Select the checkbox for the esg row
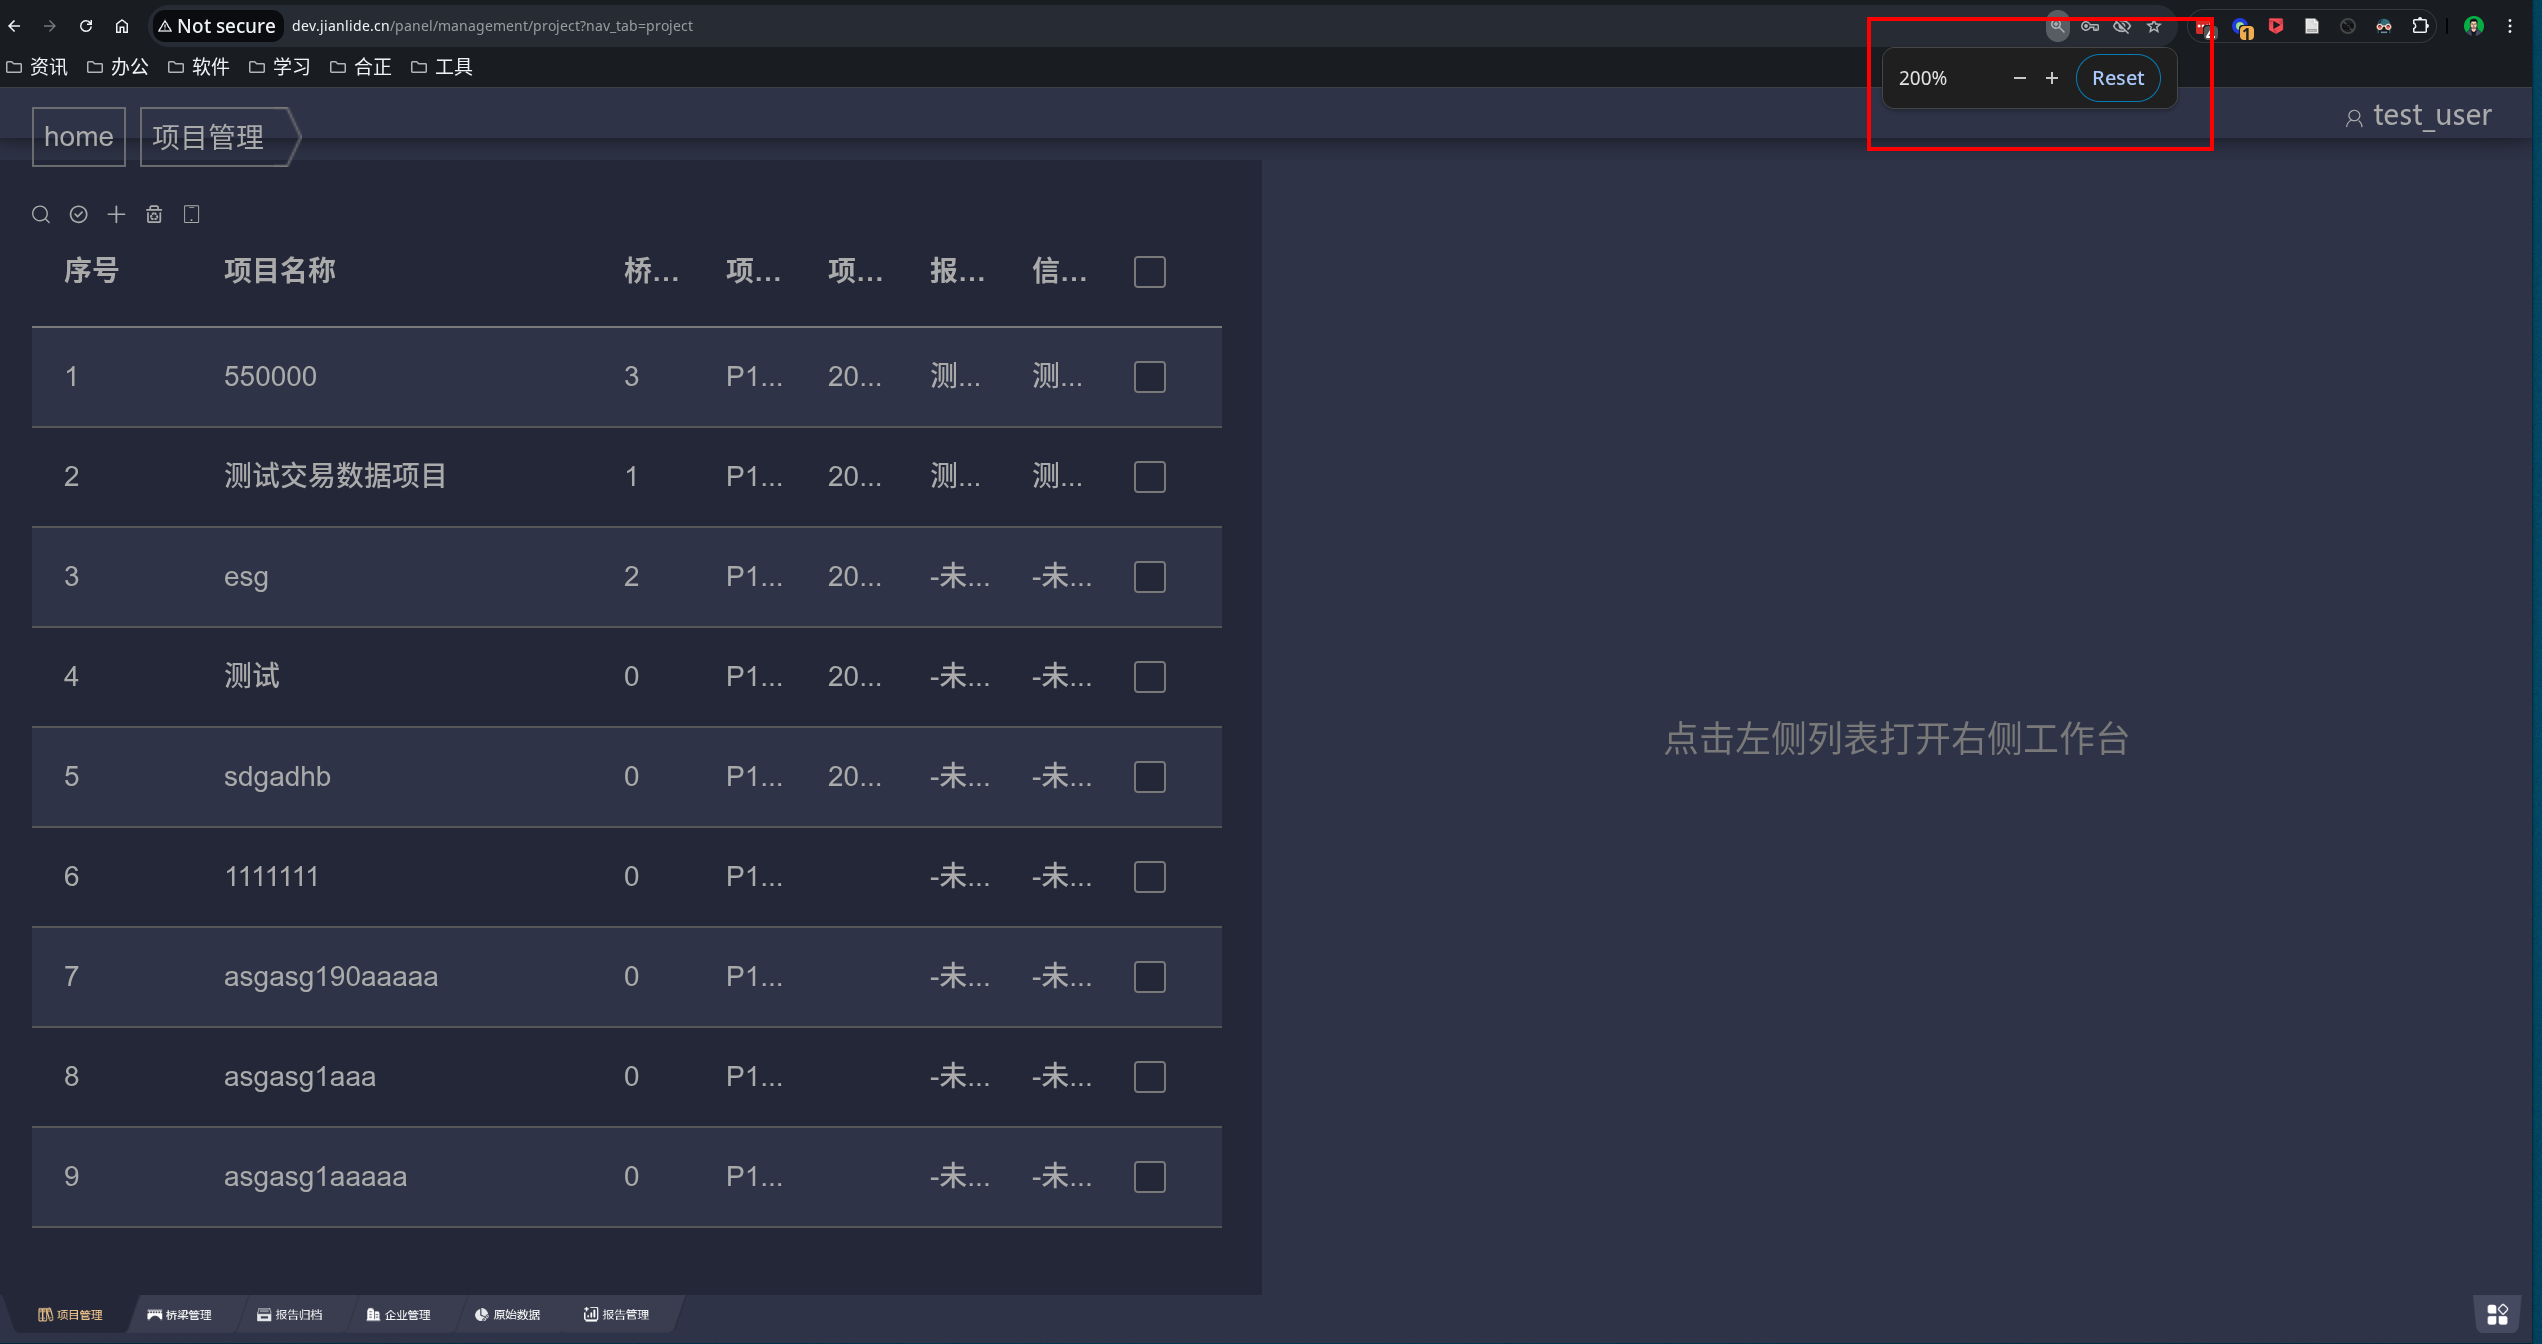 click(x=1149, y=577)
